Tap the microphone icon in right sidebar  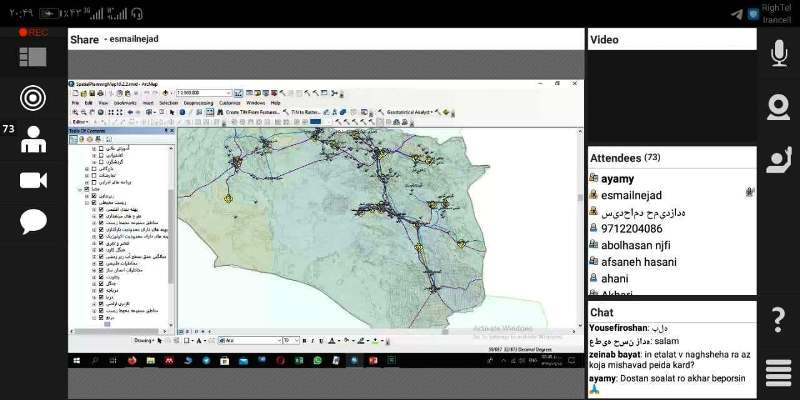tap(777, 54)
